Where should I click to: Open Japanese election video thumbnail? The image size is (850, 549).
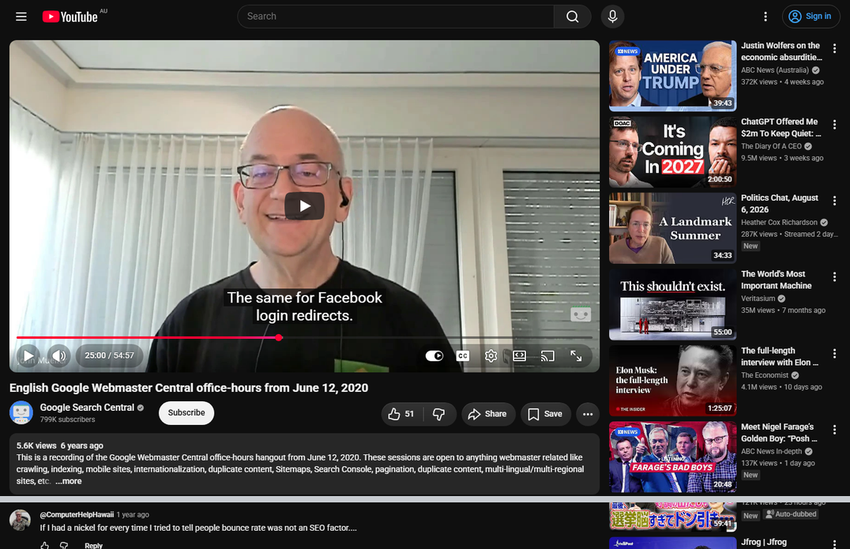click(x=673, y=516)
